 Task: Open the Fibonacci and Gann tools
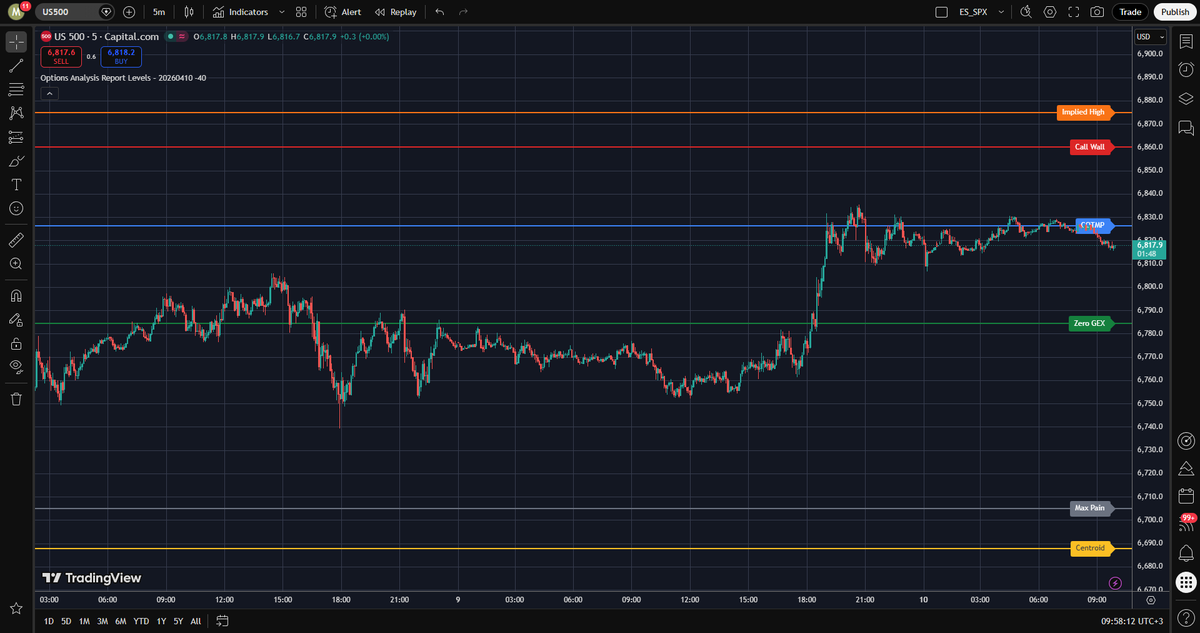pos(16,90)
